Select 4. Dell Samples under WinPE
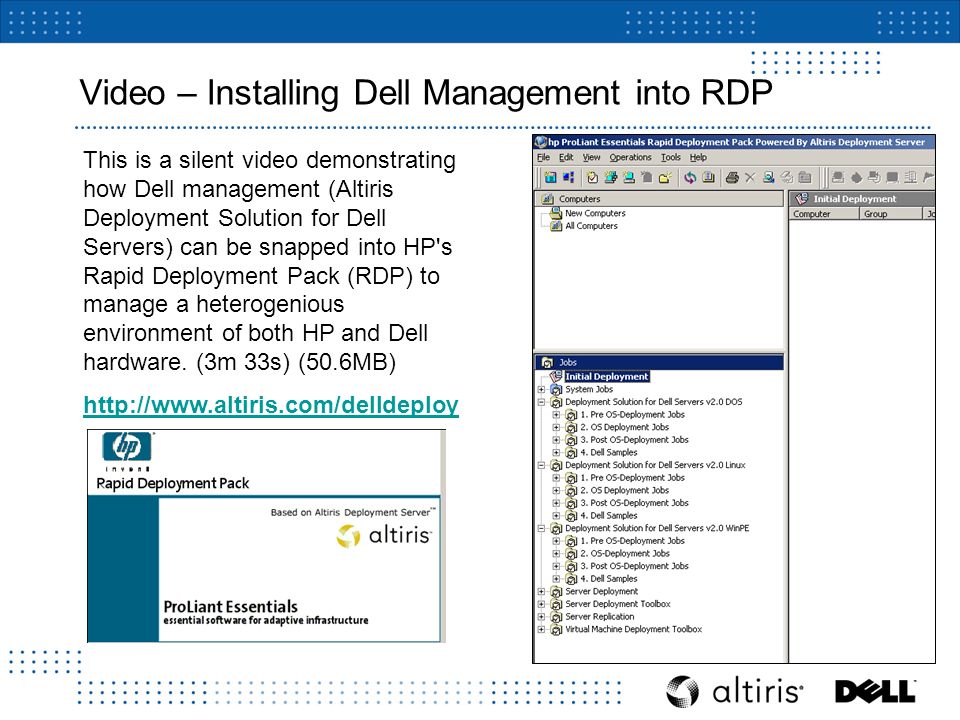This screenshot has width=960, height=720. click(x=609, y=579)
